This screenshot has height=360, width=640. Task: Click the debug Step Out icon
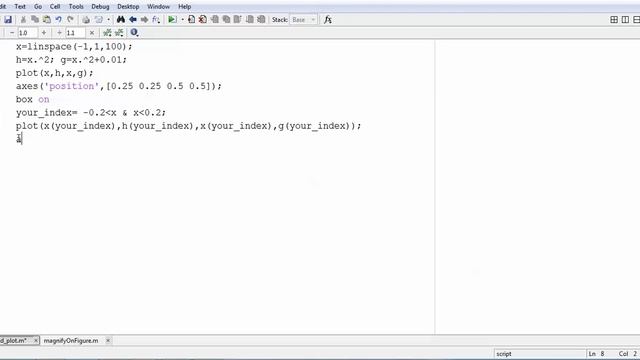tap(238, 20)
